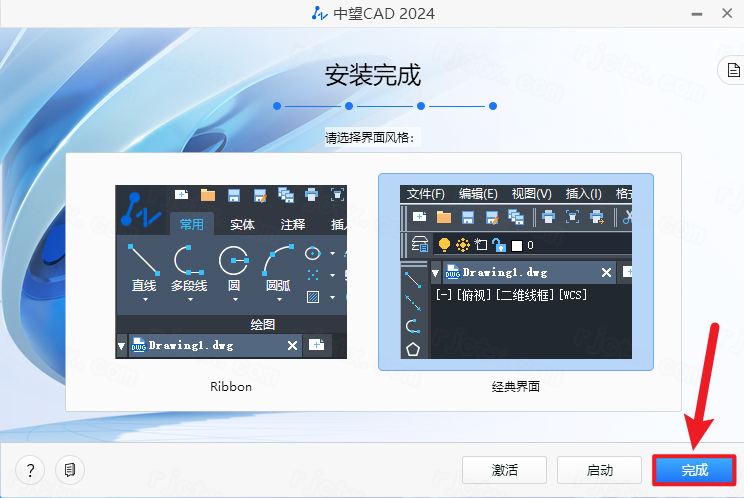Click the 圆弧 arc tool icon

278,259
